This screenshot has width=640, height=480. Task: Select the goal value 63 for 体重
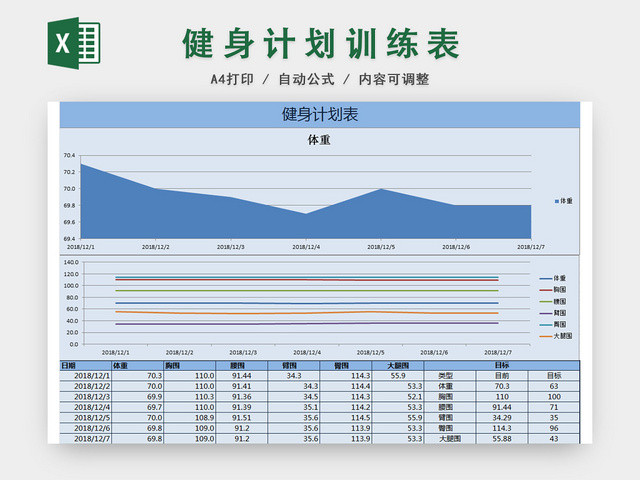(x=554, y=386)
